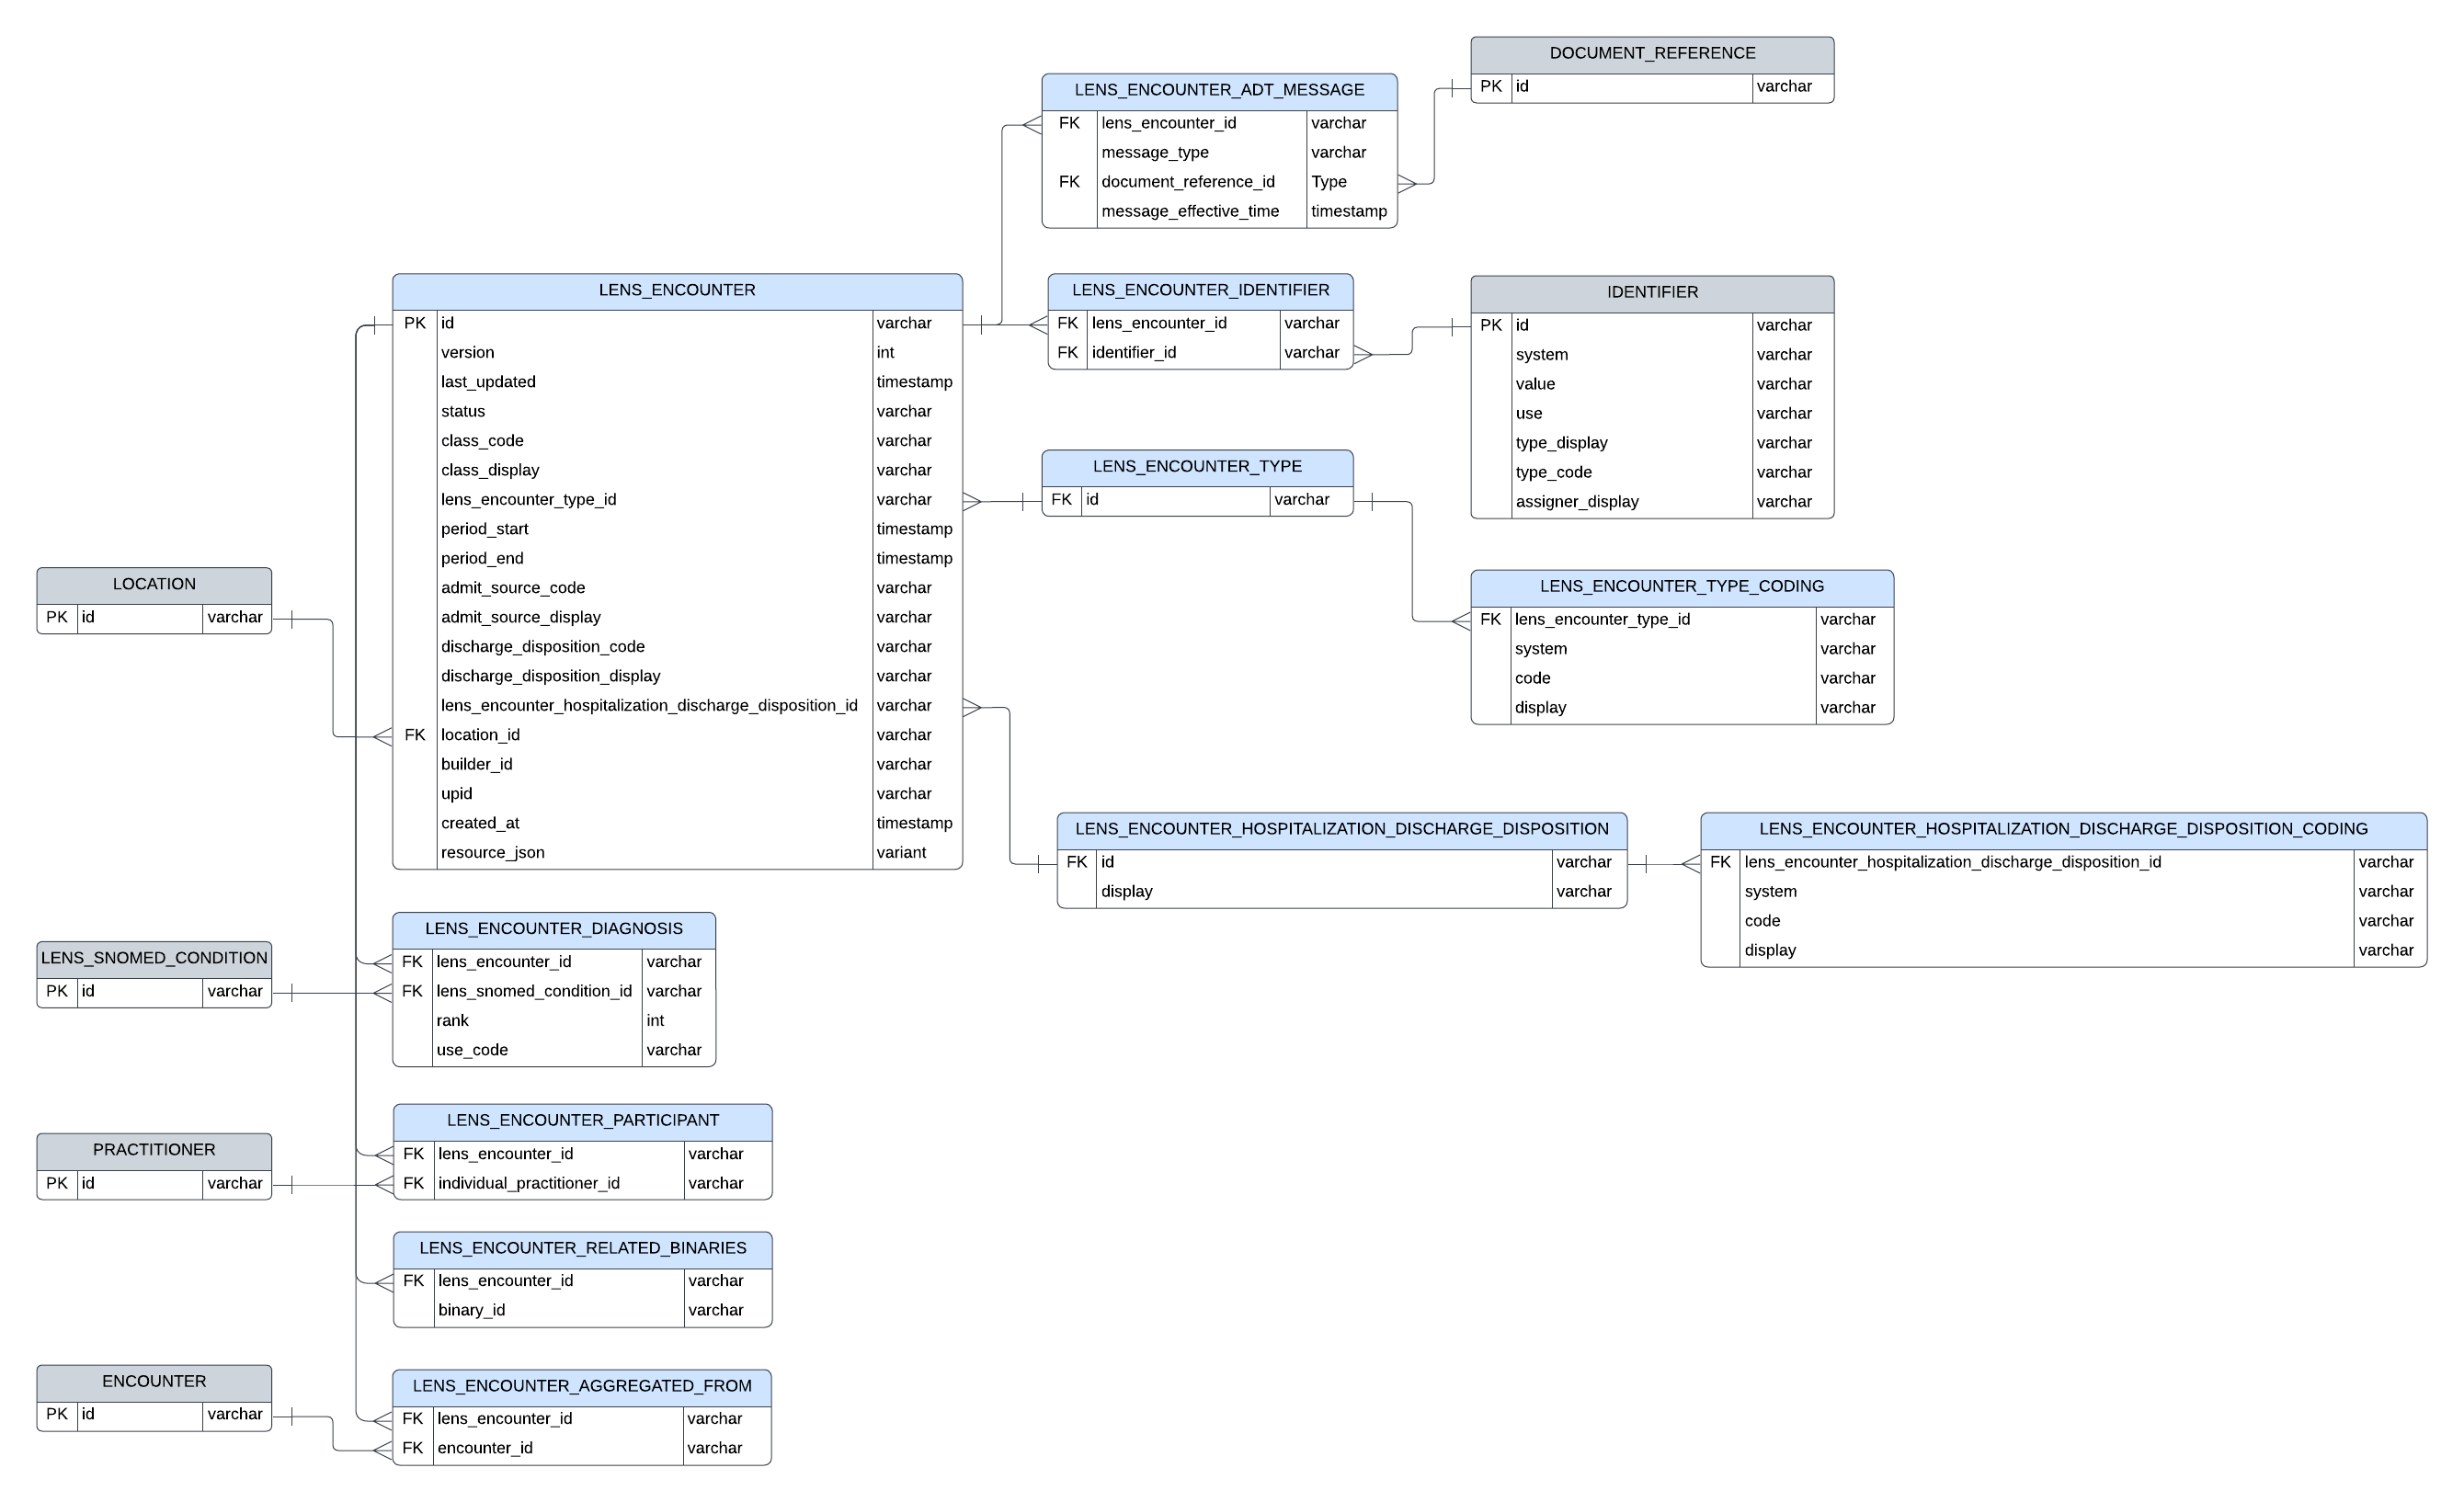Click the binary_id field row
2464x1502 pixels.
(471, 1311)
